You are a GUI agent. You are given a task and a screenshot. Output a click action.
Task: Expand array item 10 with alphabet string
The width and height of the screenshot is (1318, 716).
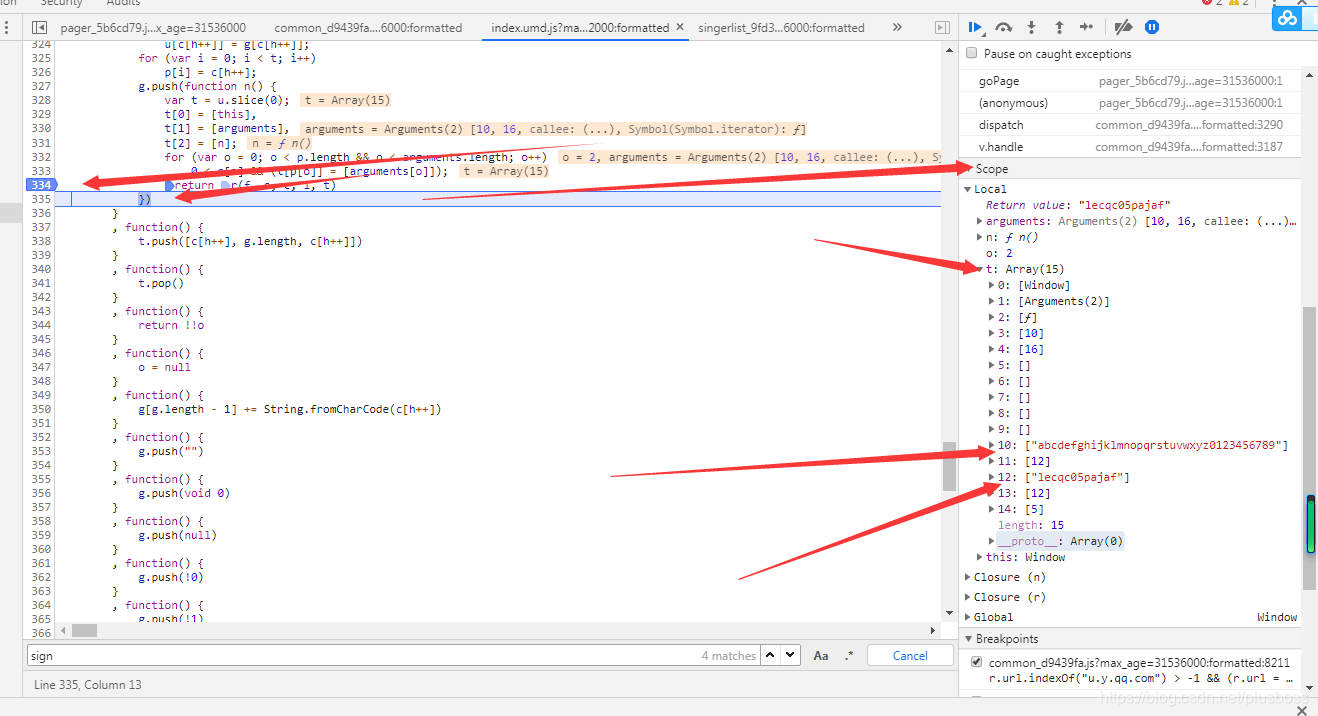(x=992, y=445)
